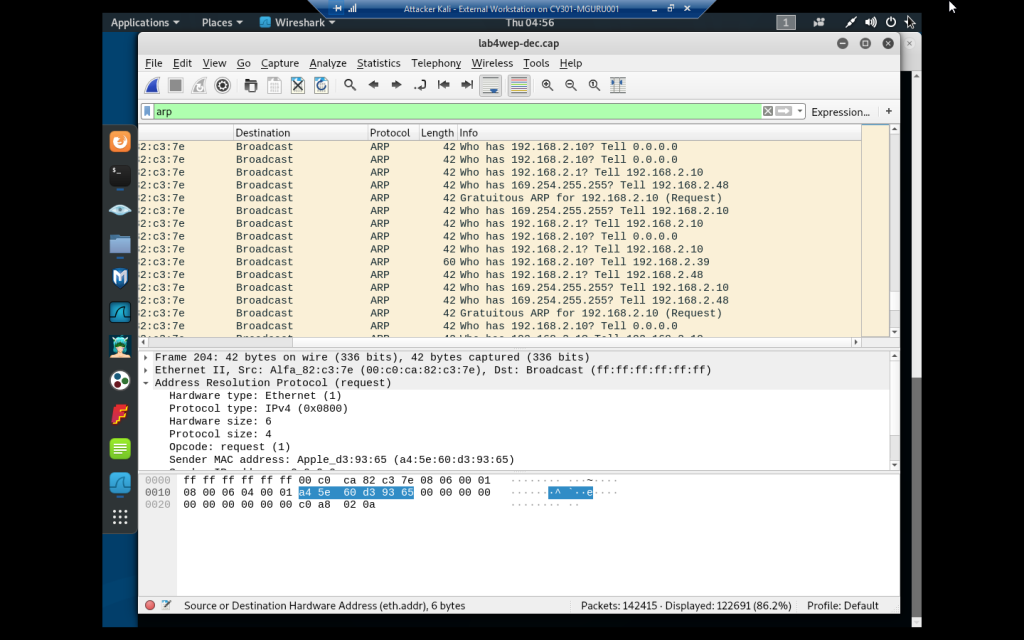Launch Metasploit from the dock
This screenshot has height=640, width=1024.
point(120,278)
